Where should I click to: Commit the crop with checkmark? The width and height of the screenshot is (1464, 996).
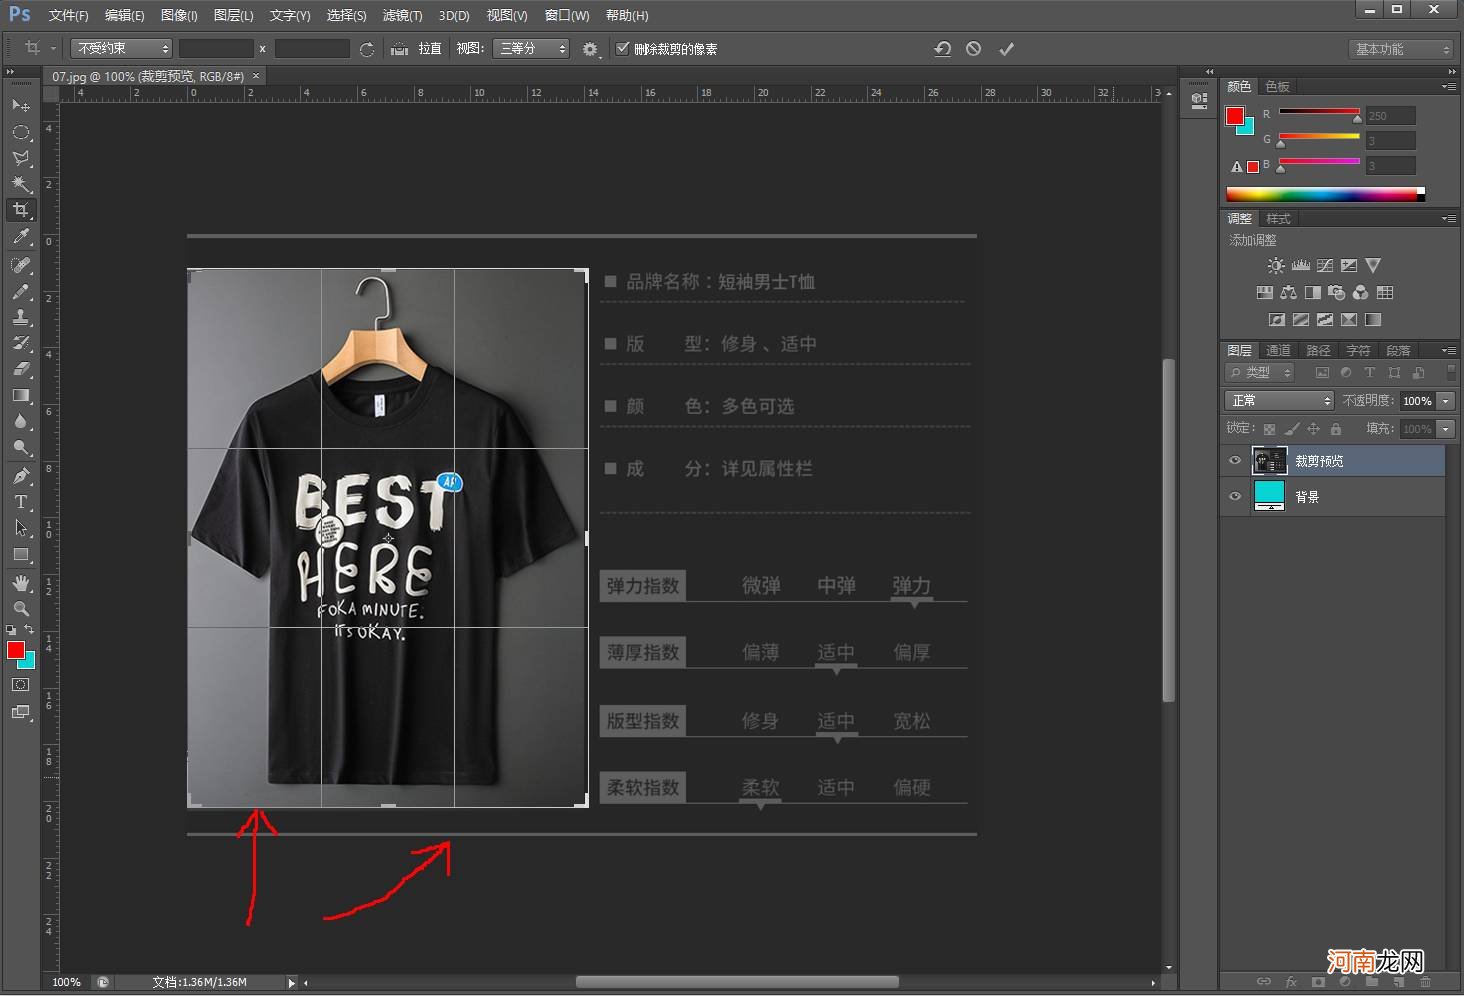(1006, 49)
